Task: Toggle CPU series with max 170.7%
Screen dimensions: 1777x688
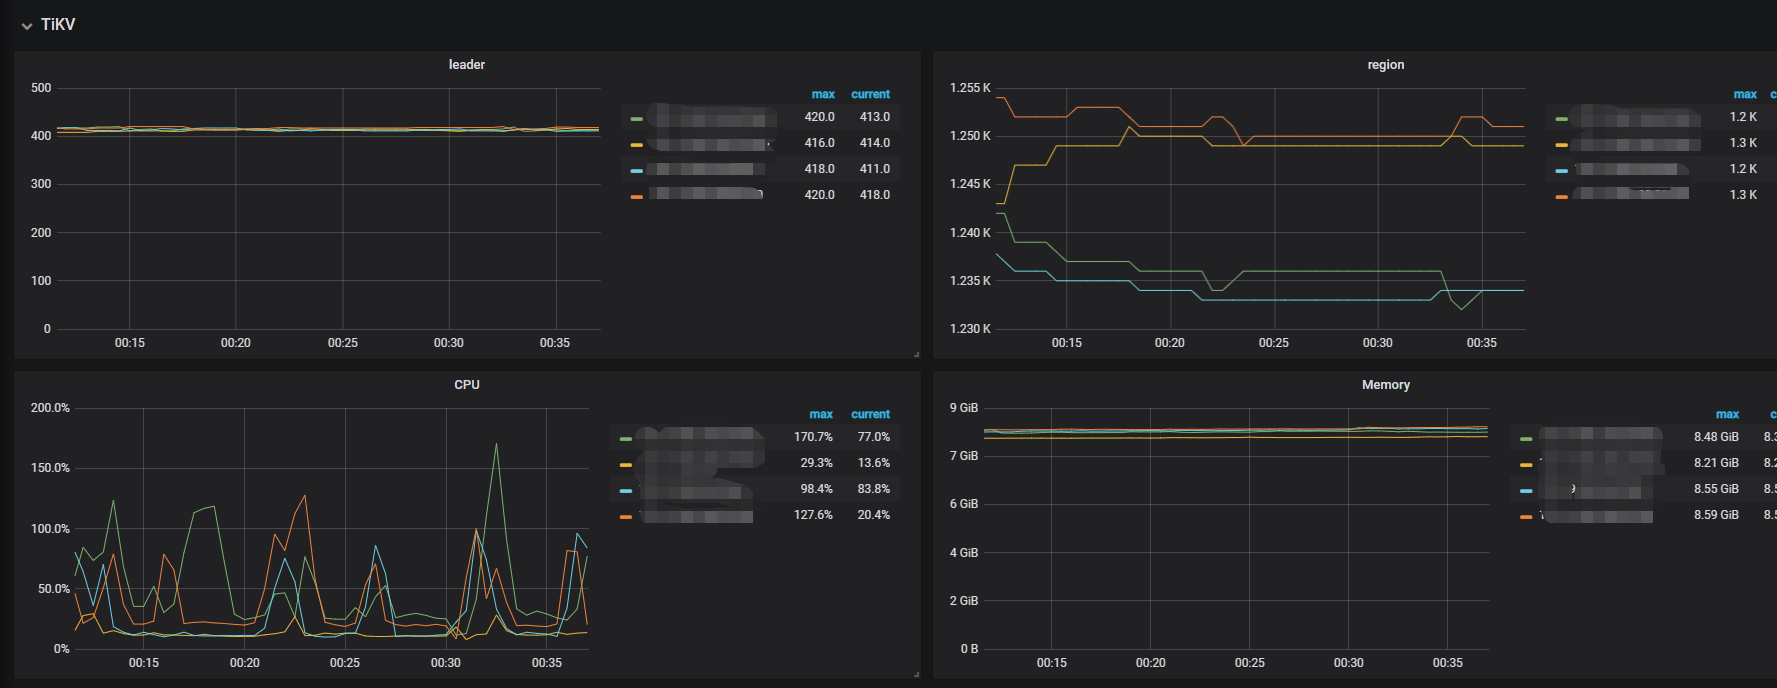Action: (x=700, y=437)
